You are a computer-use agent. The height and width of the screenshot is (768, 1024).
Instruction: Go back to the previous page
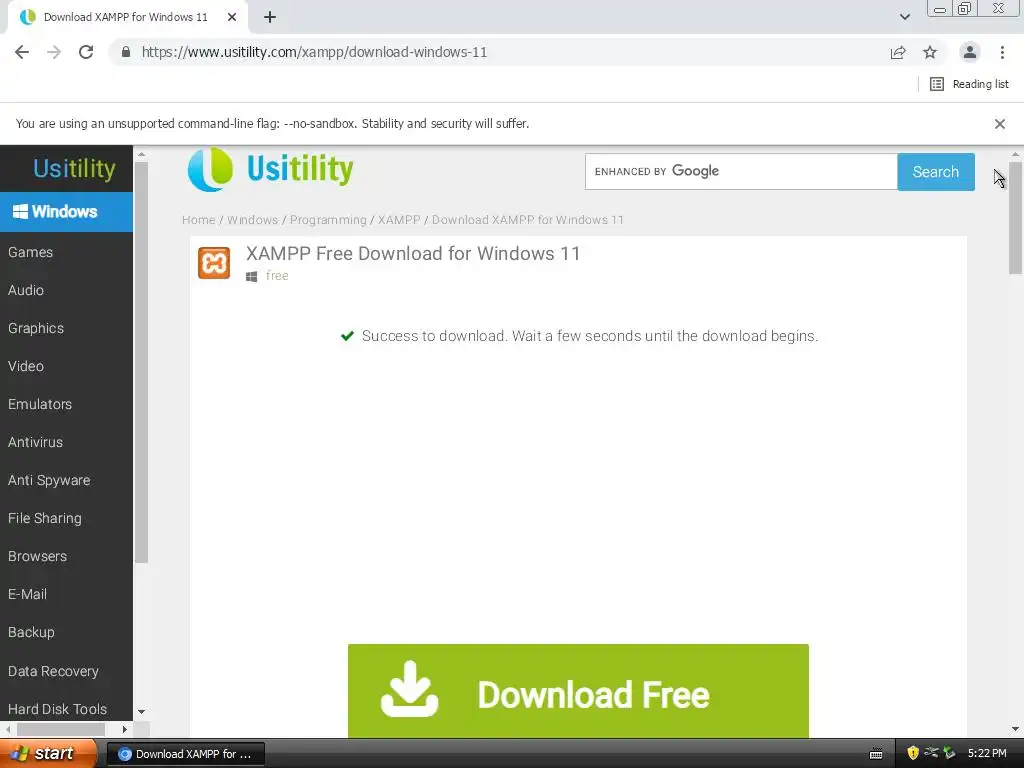pyautogui.click(x=22, y=52)
